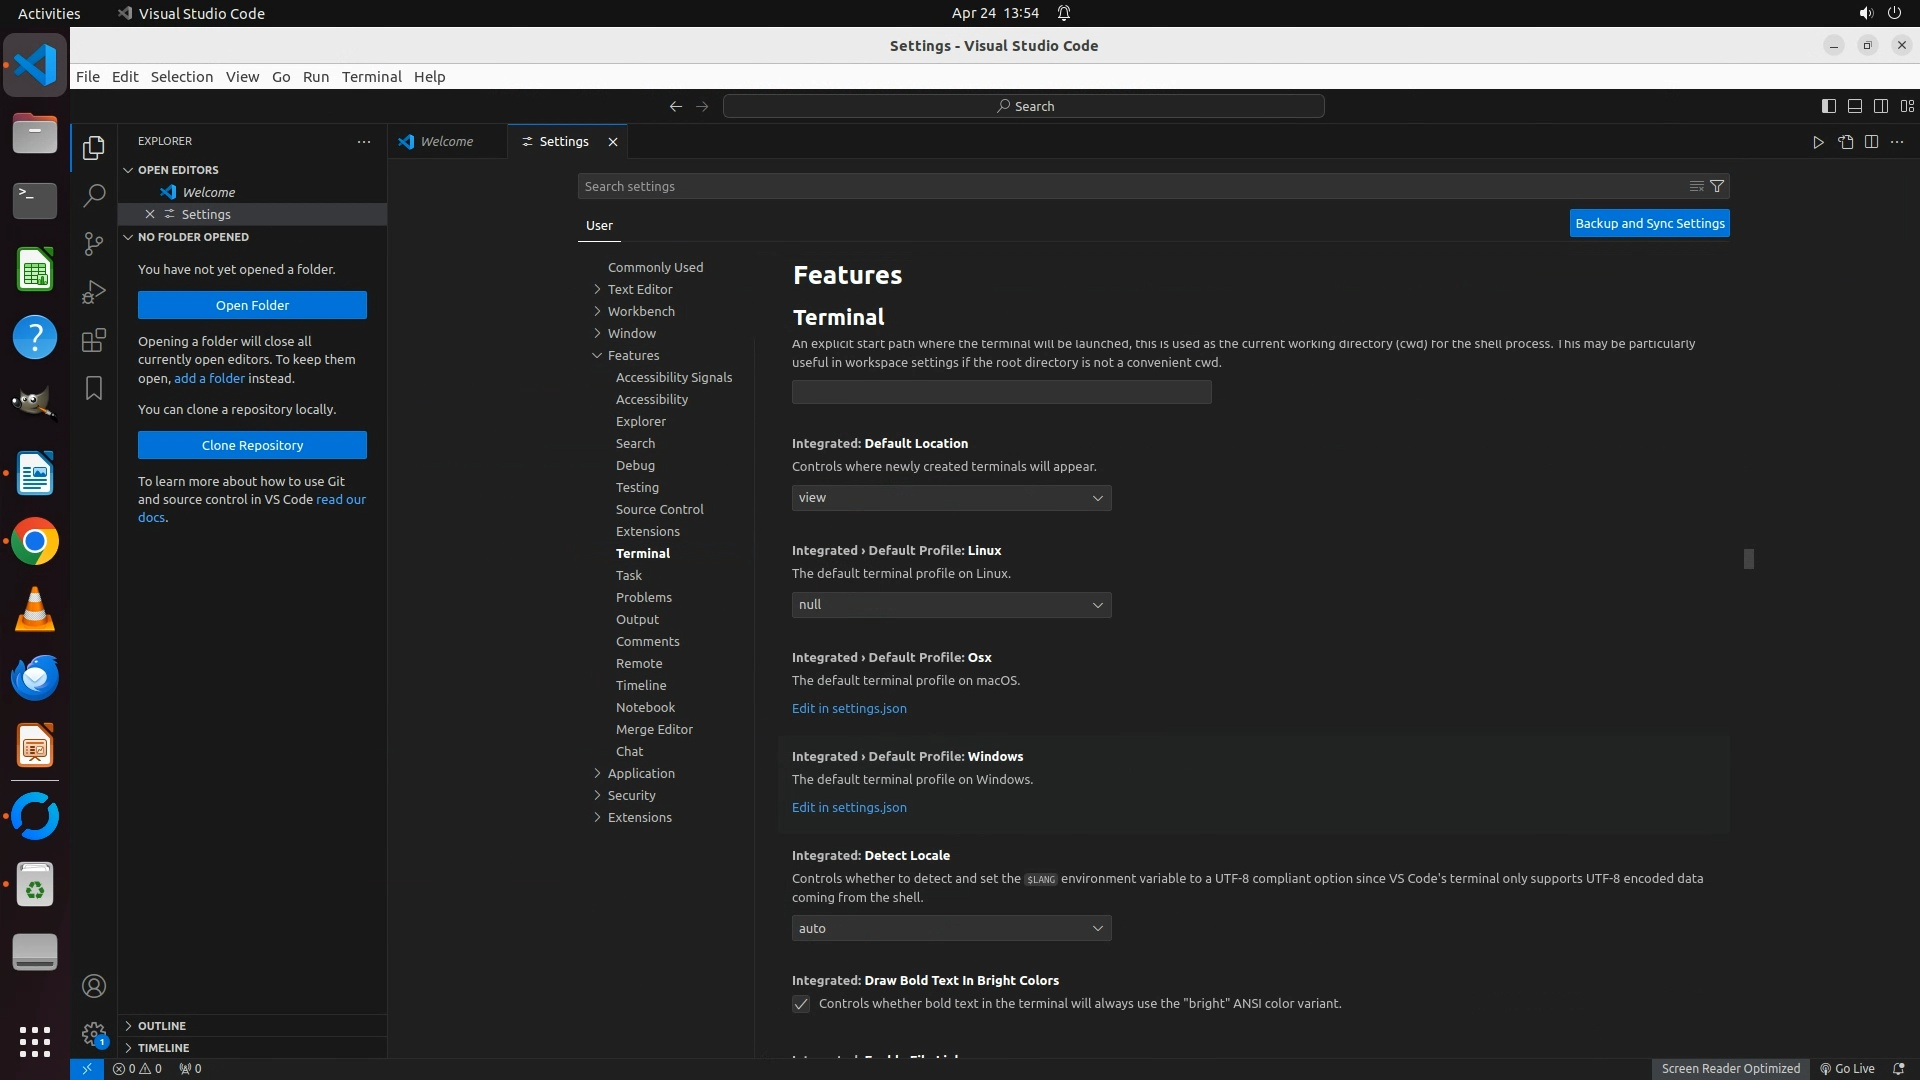The image size is (1920, 1080).
Task: Open Default Profile Linux dropdown
Action: 951,605
